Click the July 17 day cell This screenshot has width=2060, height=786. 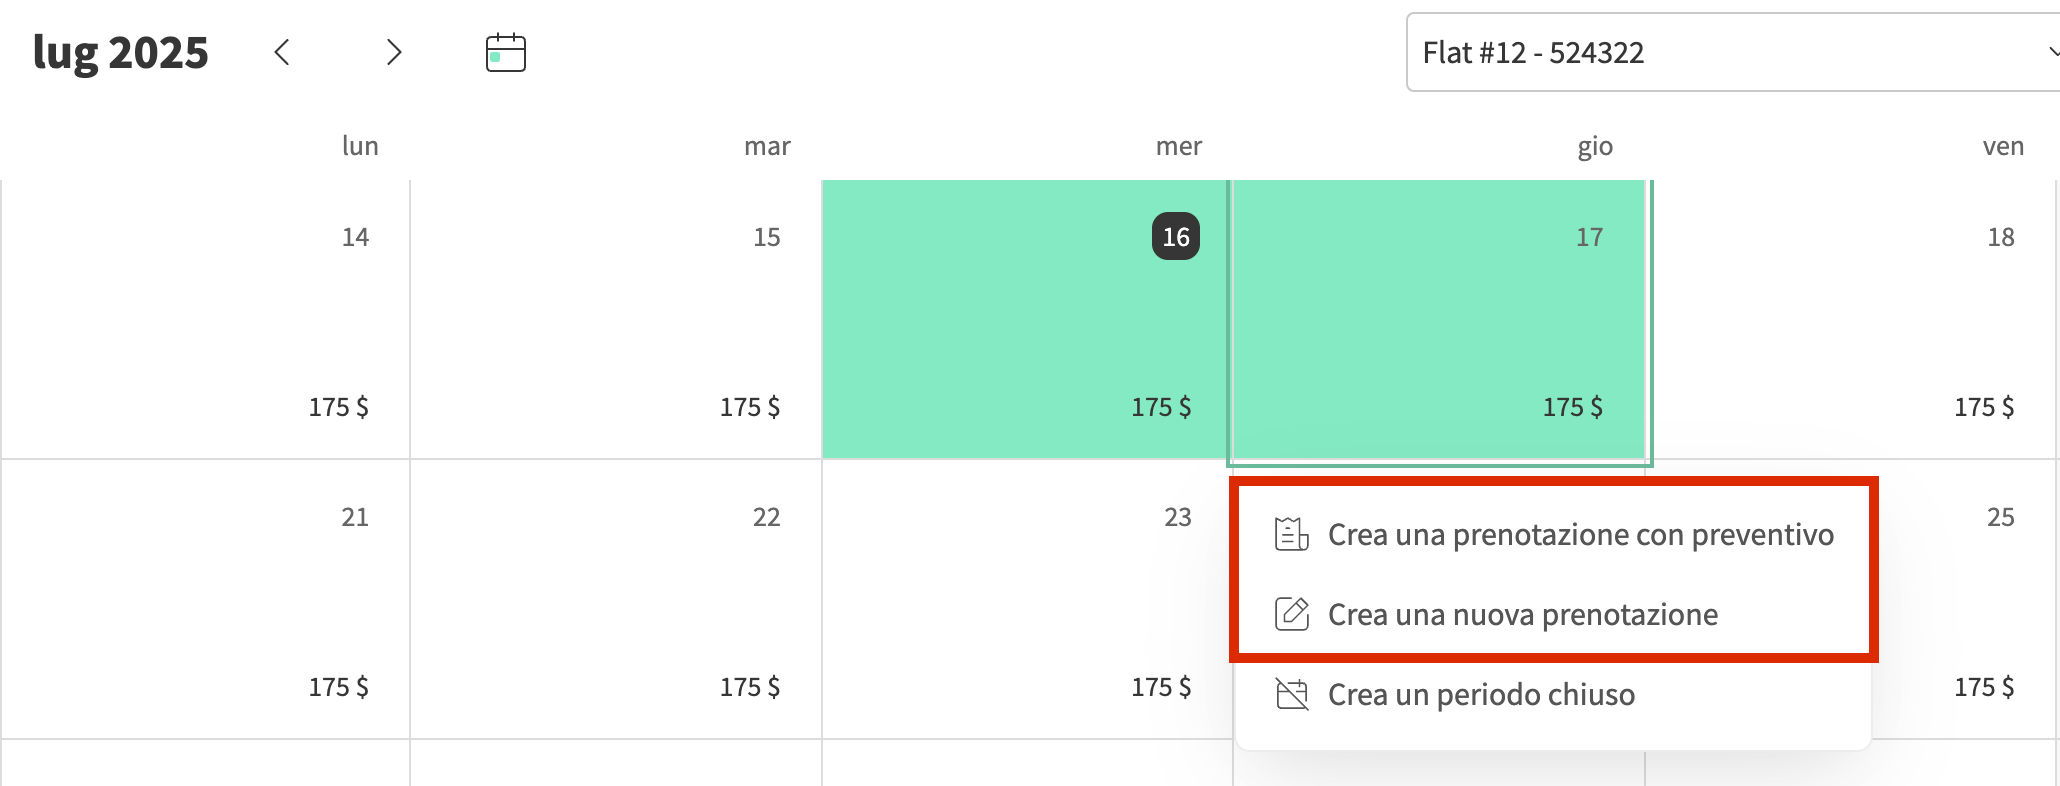[x=1438, y=320]
